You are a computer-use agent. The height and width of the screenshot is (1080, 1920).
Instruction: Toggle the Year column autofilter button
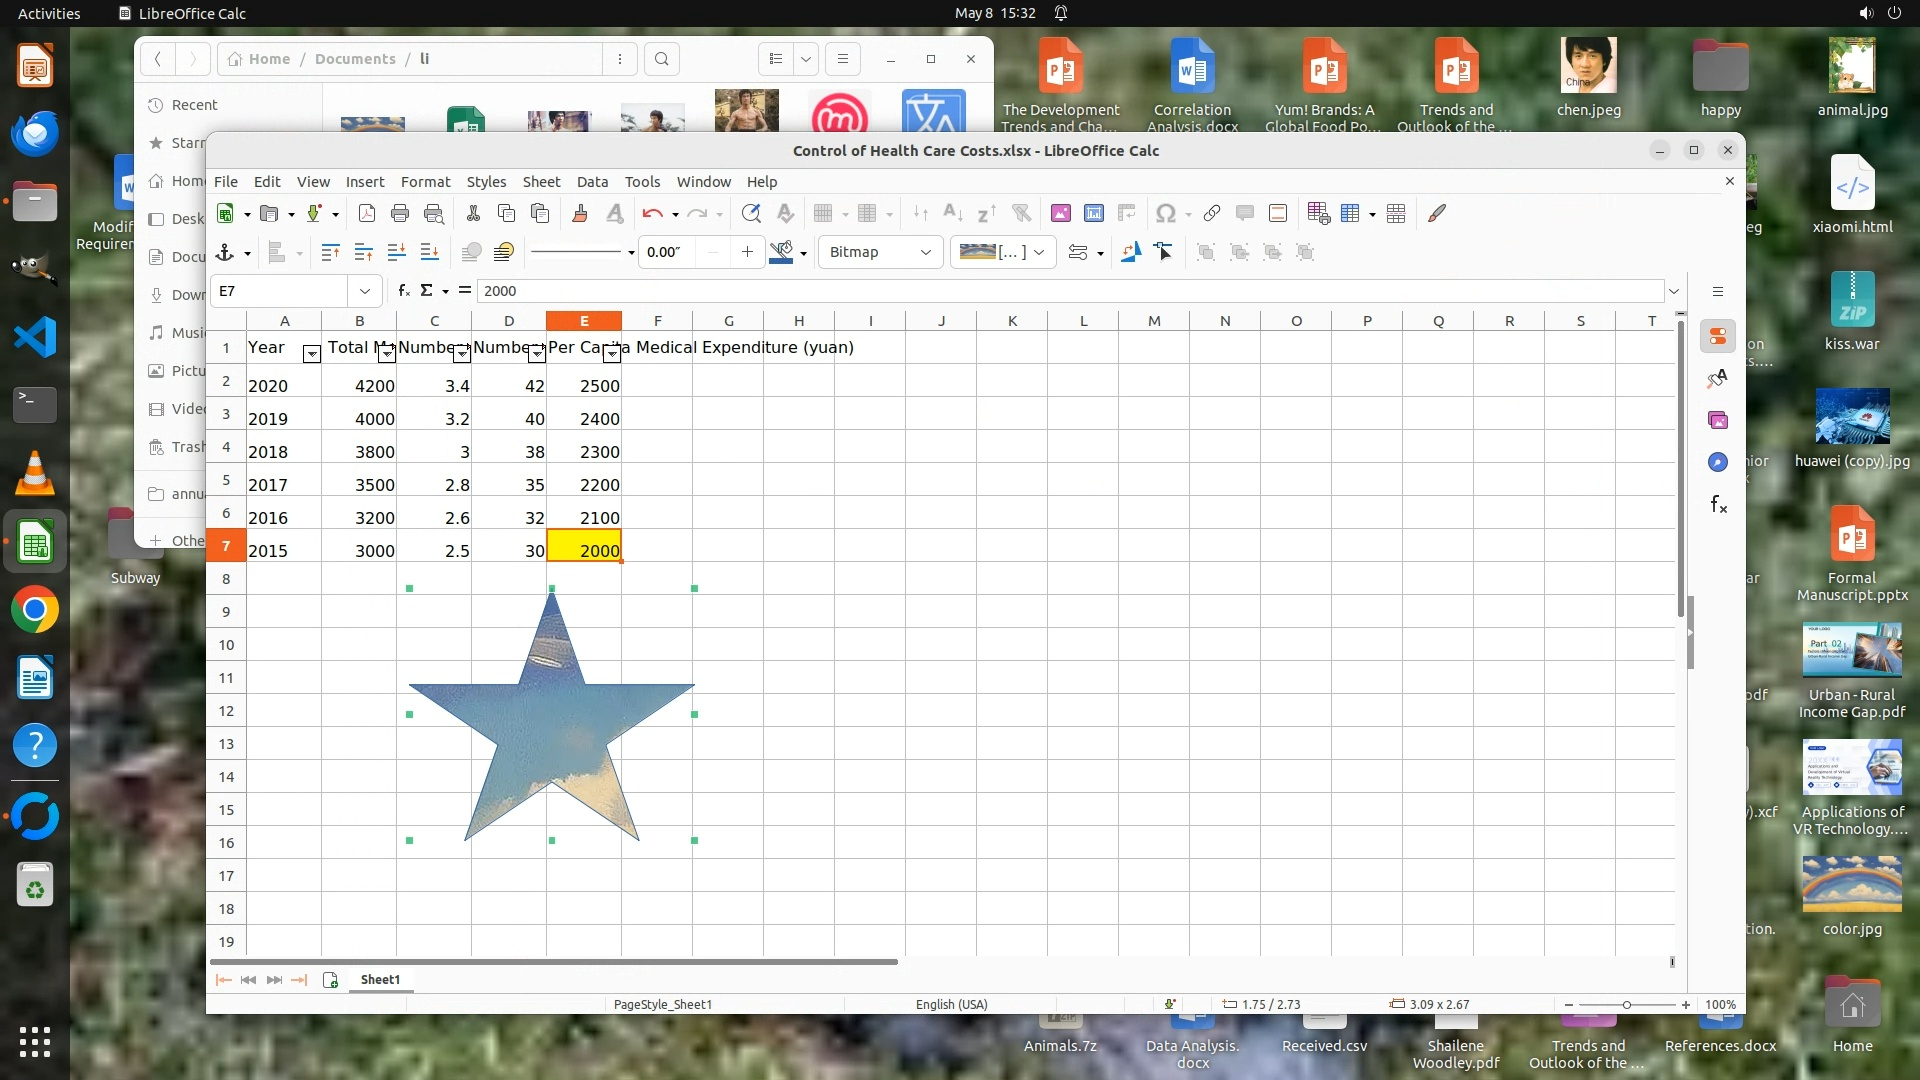point(311,354)
